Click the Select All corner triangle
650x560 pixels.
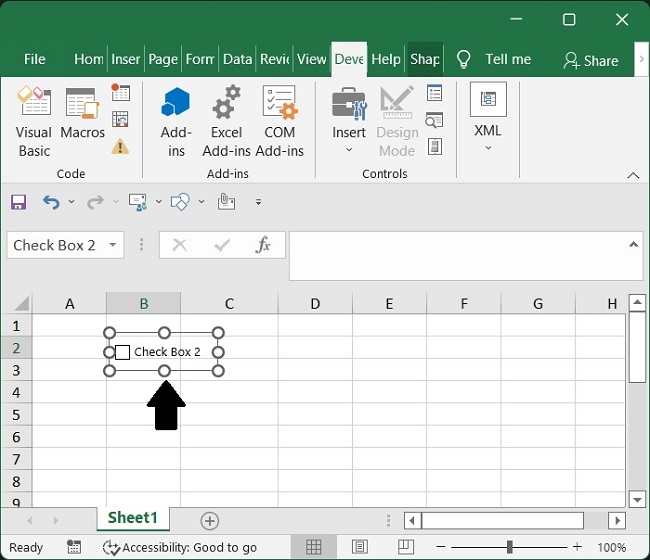coord(21,303)
